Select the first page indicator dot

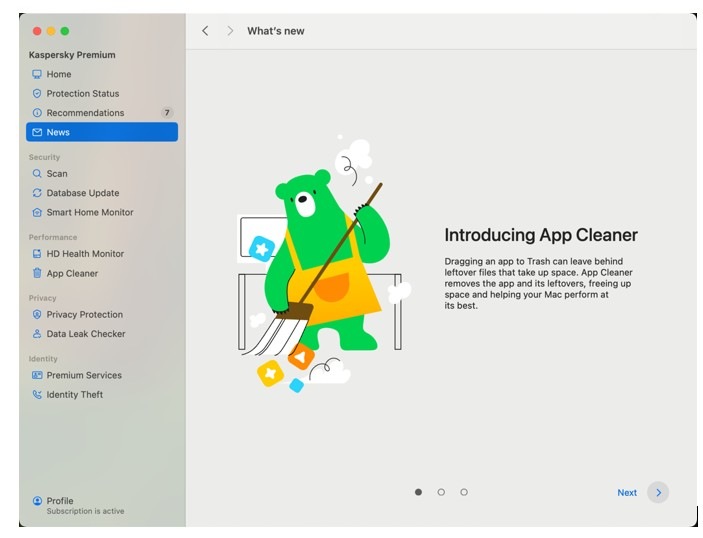click(418, 492)
